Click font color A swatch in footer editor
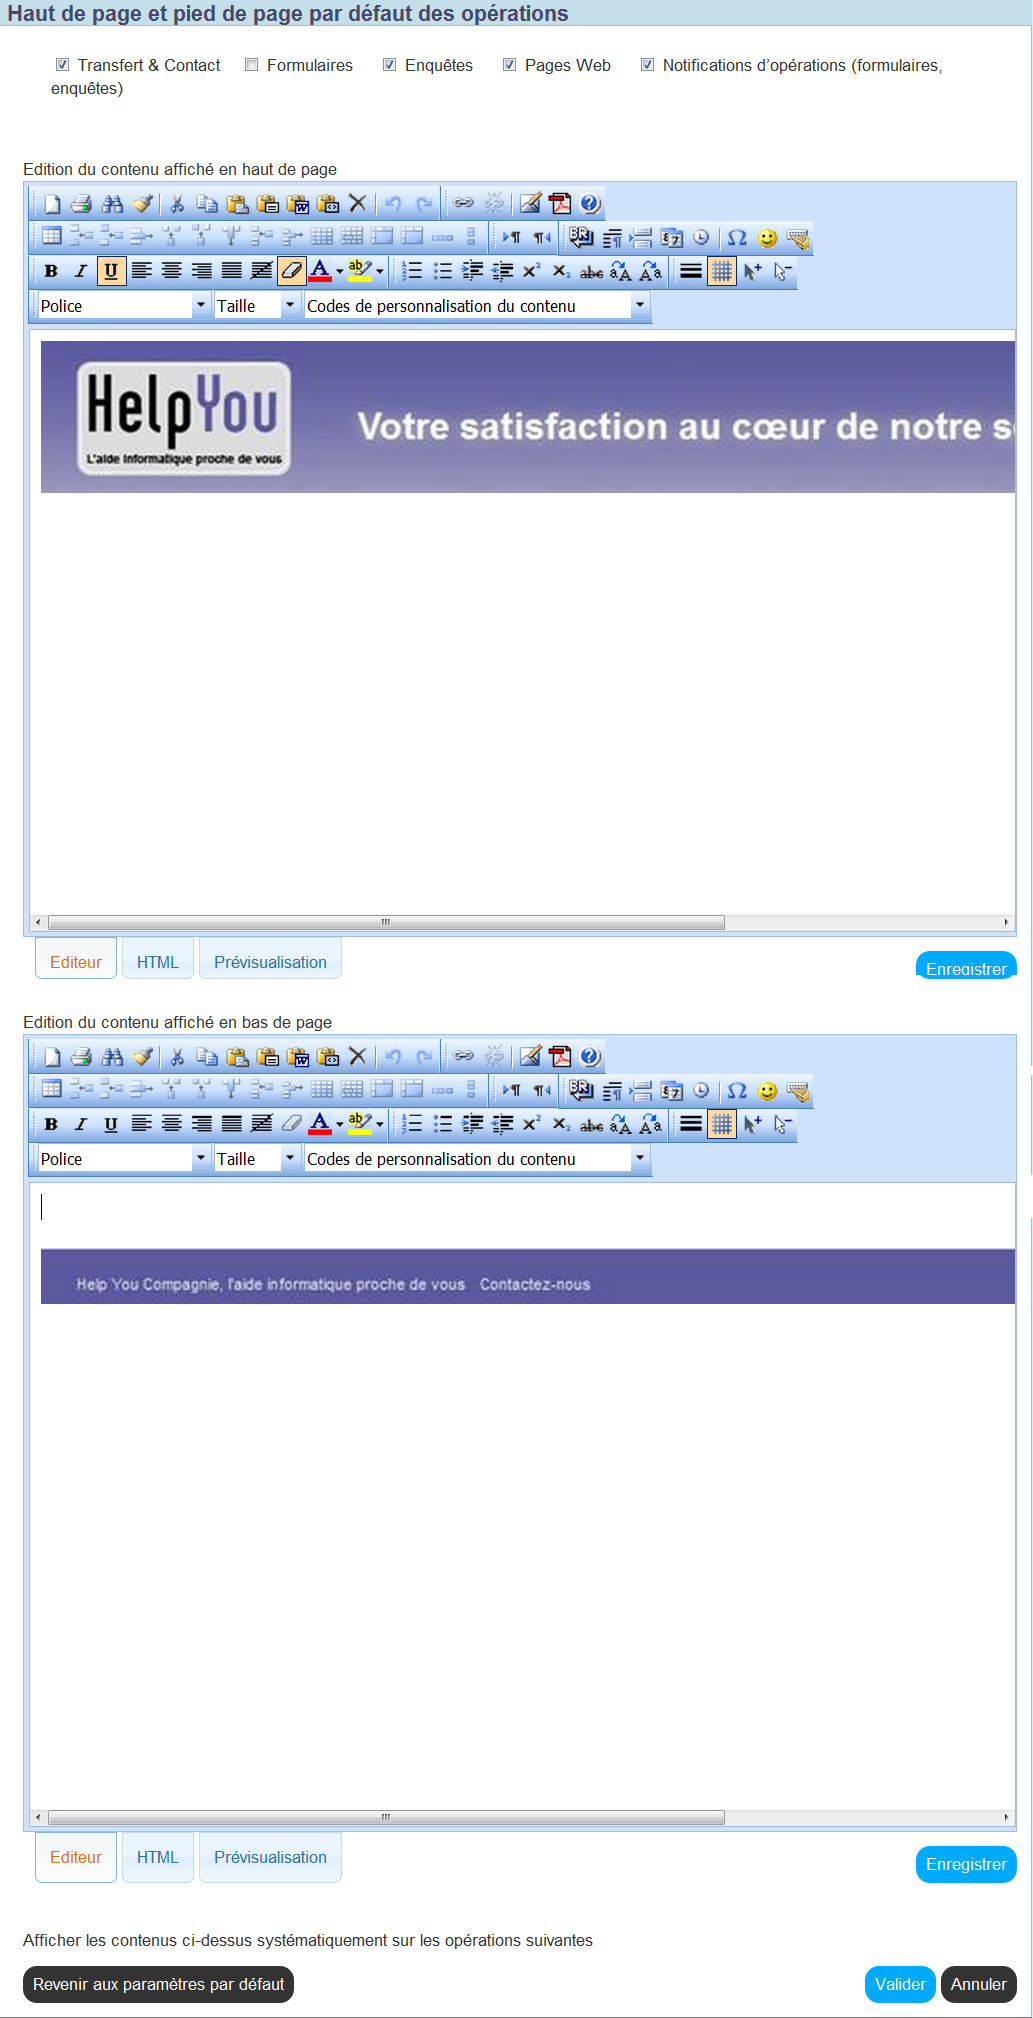 coord(320,1124)
